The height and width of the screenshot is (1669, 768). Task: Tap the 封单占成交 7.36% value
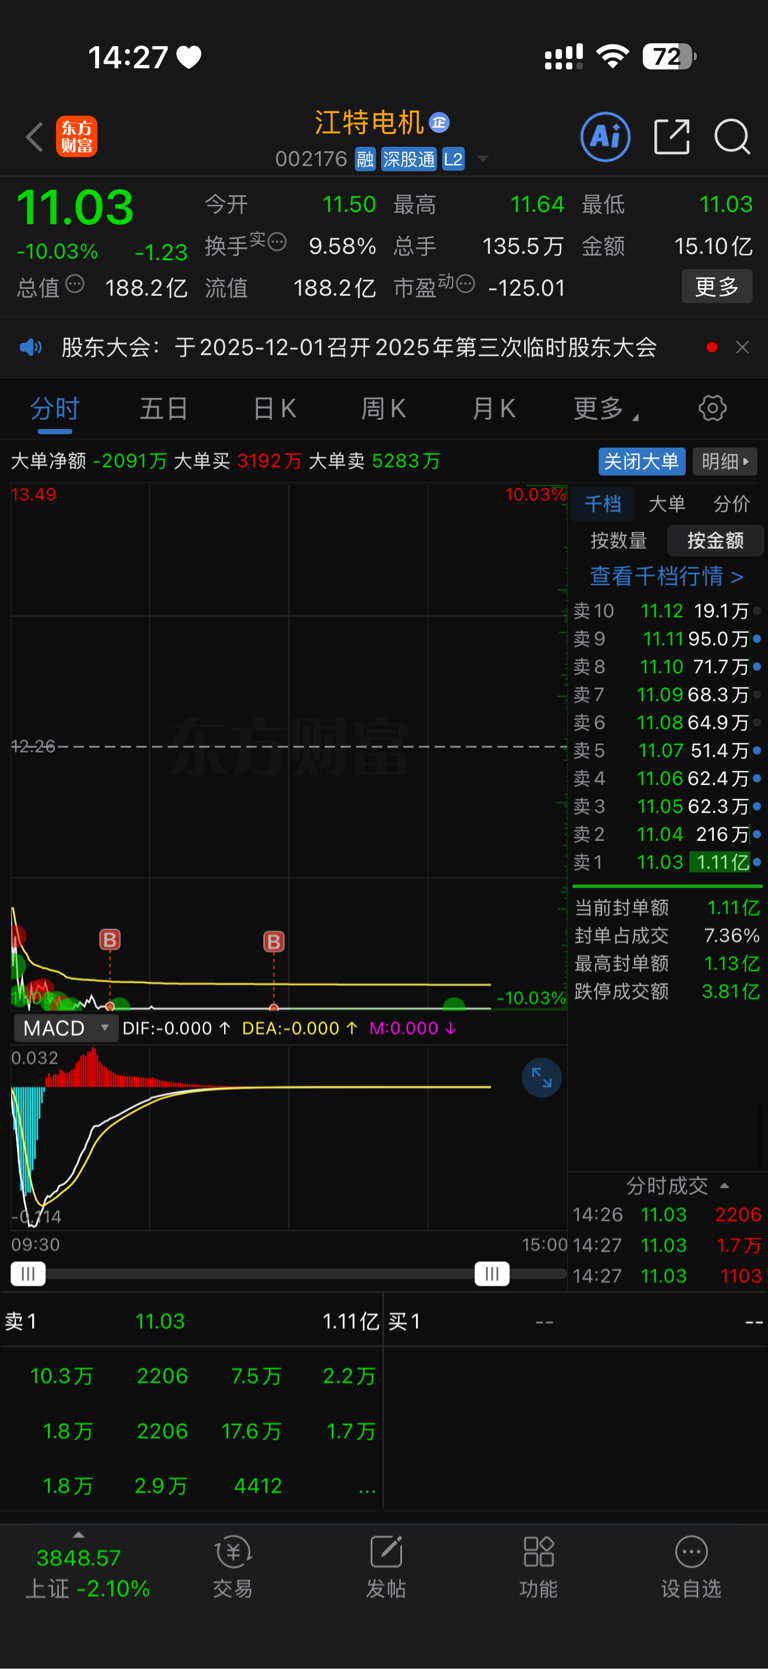coord(732,936)
